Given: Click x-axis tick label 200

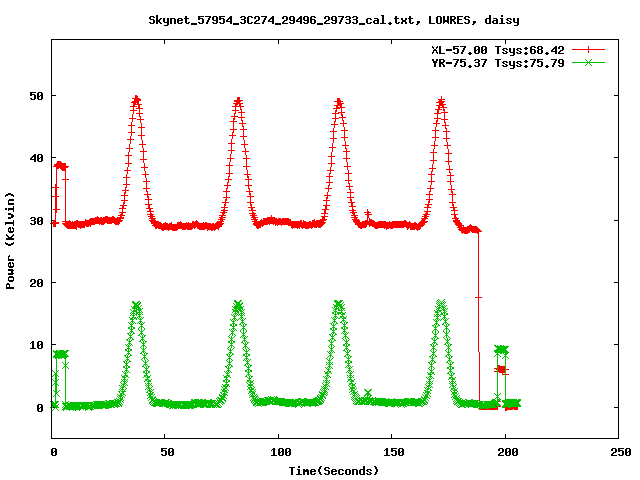Looking at the screenshot, I should [x=508, y=452].
